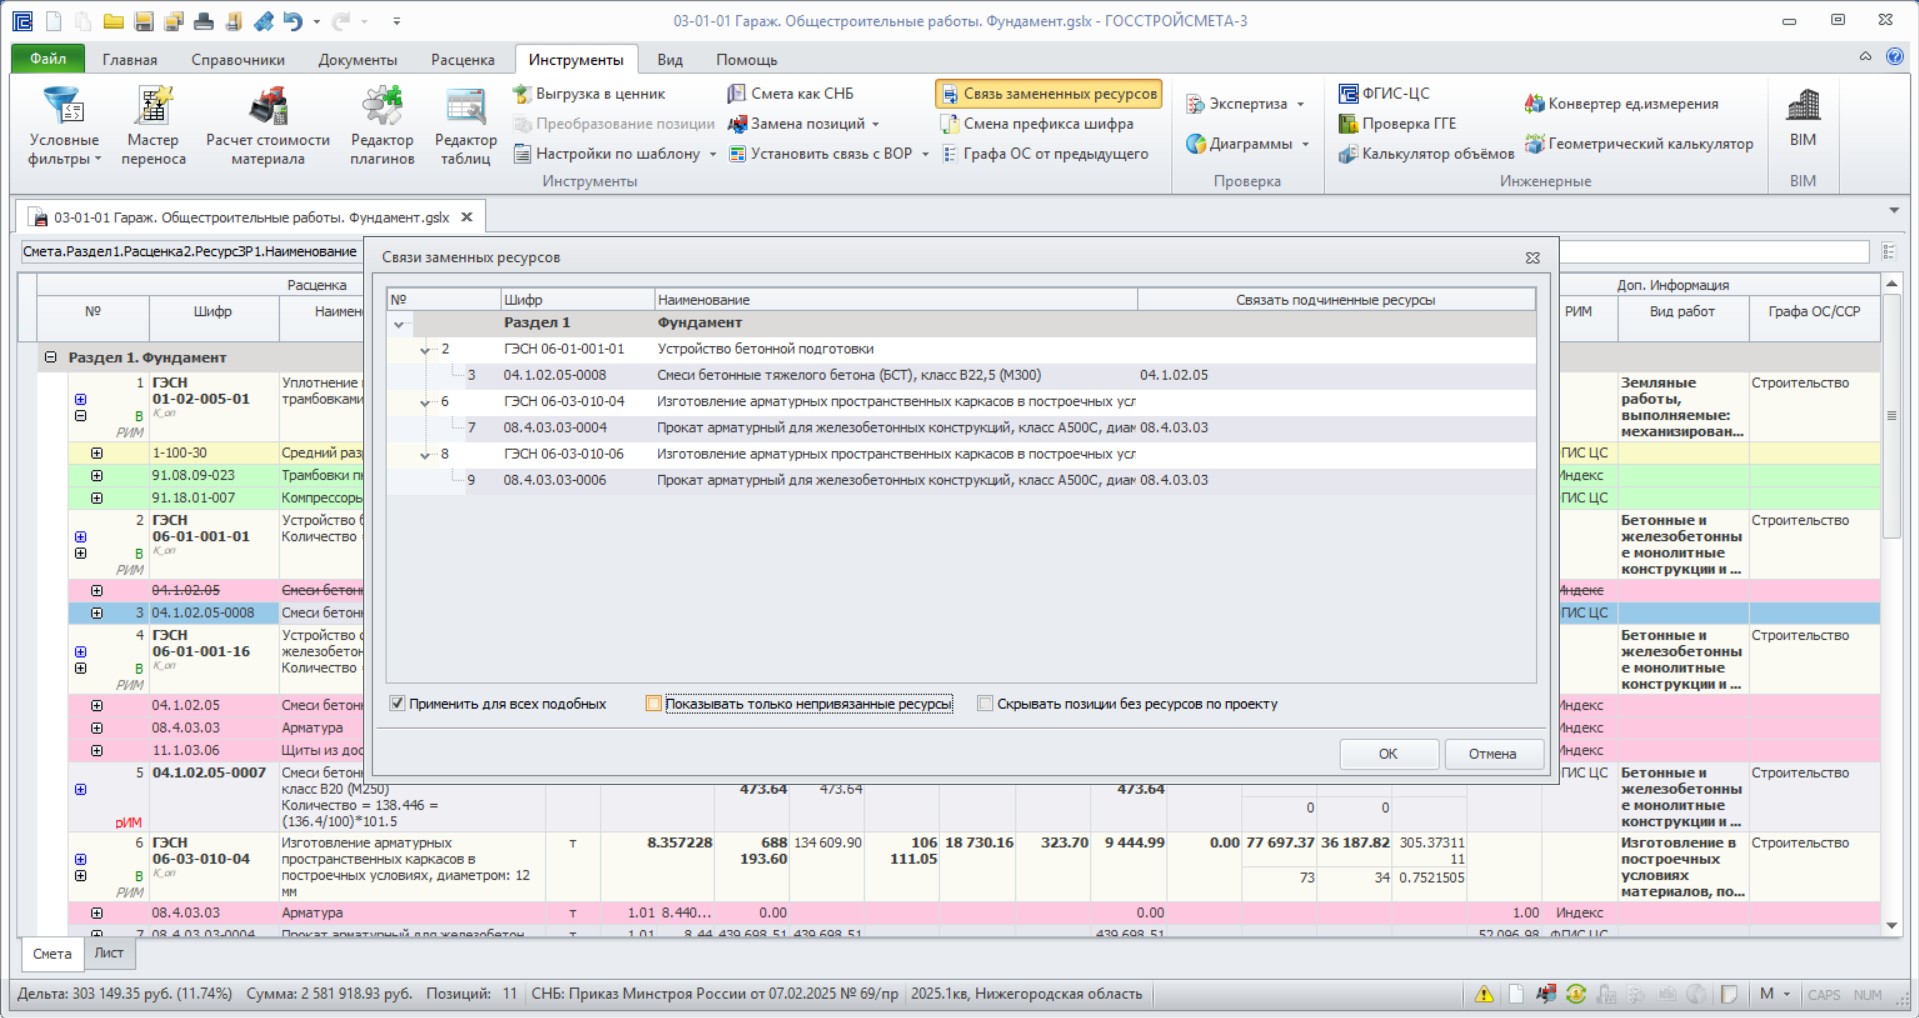The height and width of the screenshot is (1018, 1919).
Task: Click the Отмена button
Action: [1492, 754]
